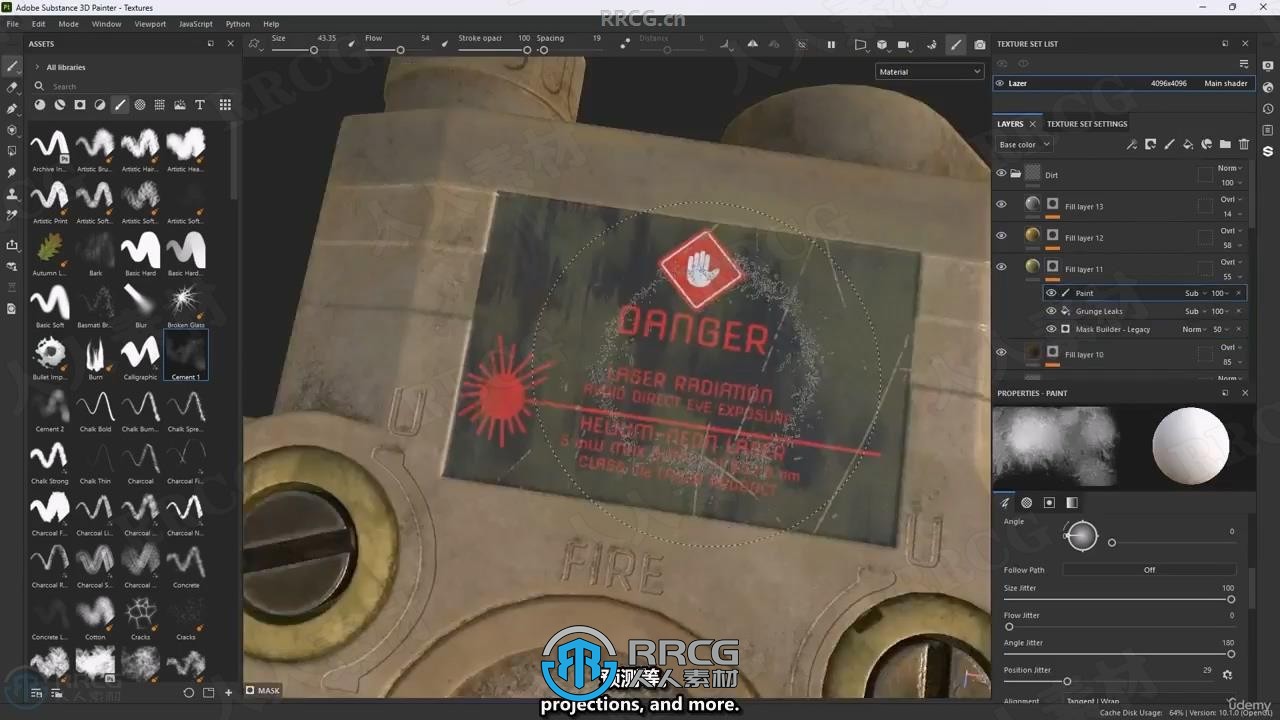Viewport: 1280px width, 720px height.
Task: Open the History side panel icon
Action: pos(1268,109)
